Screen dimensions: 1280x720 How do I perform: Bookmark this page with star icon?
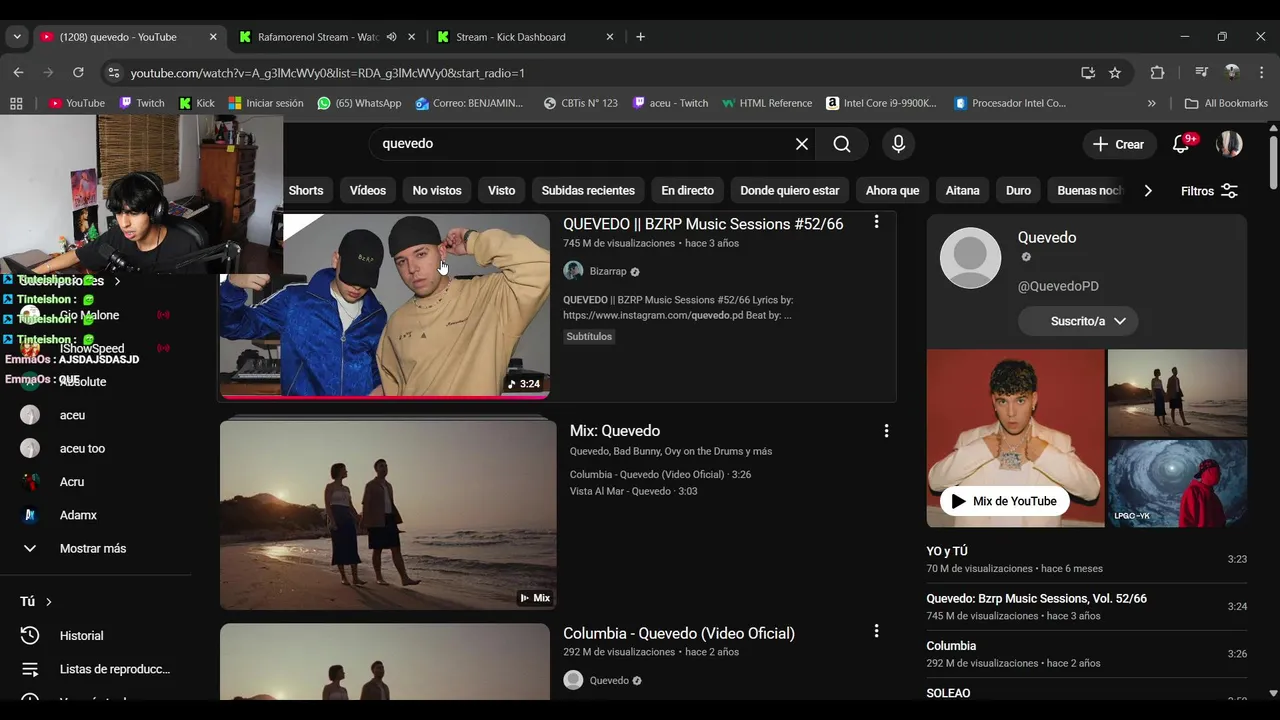(1115, 73)
